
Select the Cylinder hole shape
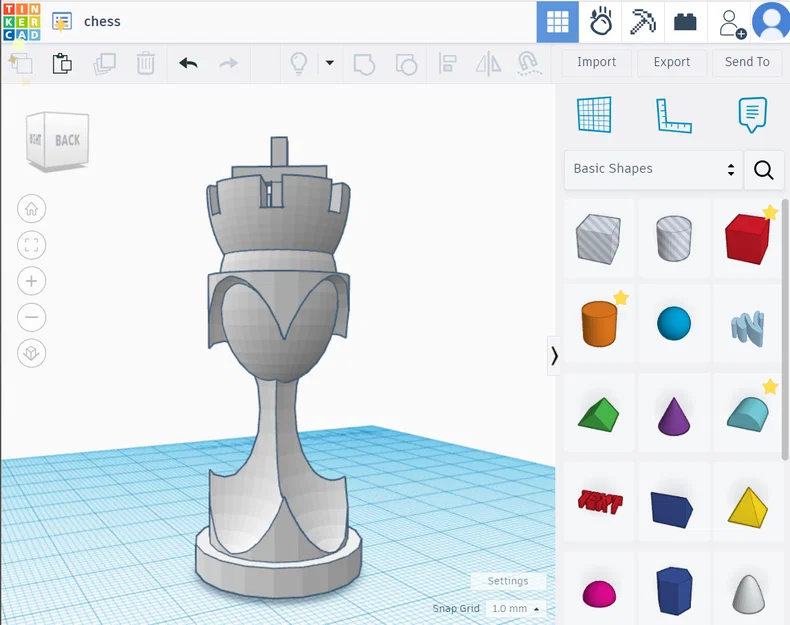674,238
